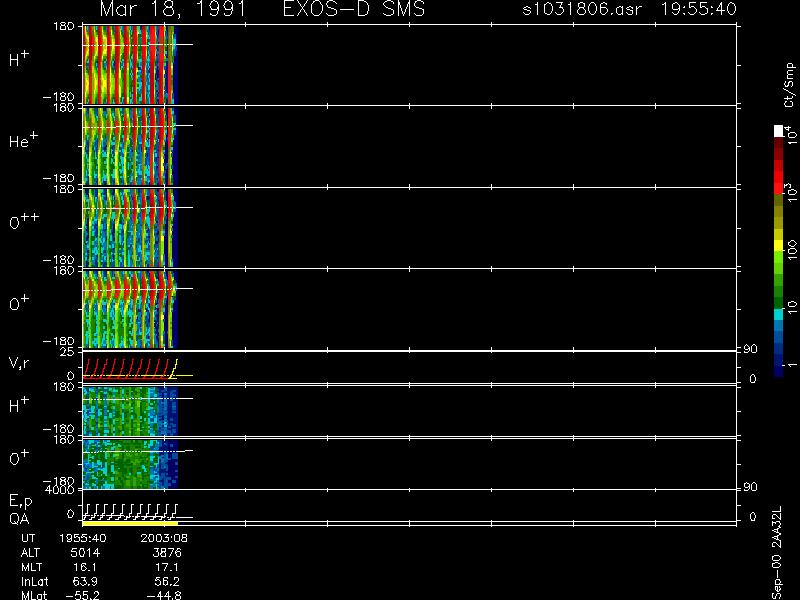This screenshot has height=600, width=800.
Task: Click the H+ label just below V,r
Action: tap(19, 405)
